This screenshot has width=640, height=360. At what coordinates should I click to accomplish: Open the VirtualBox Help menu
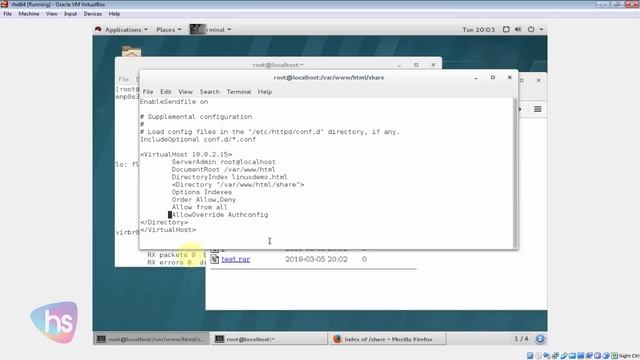point(114,13)
